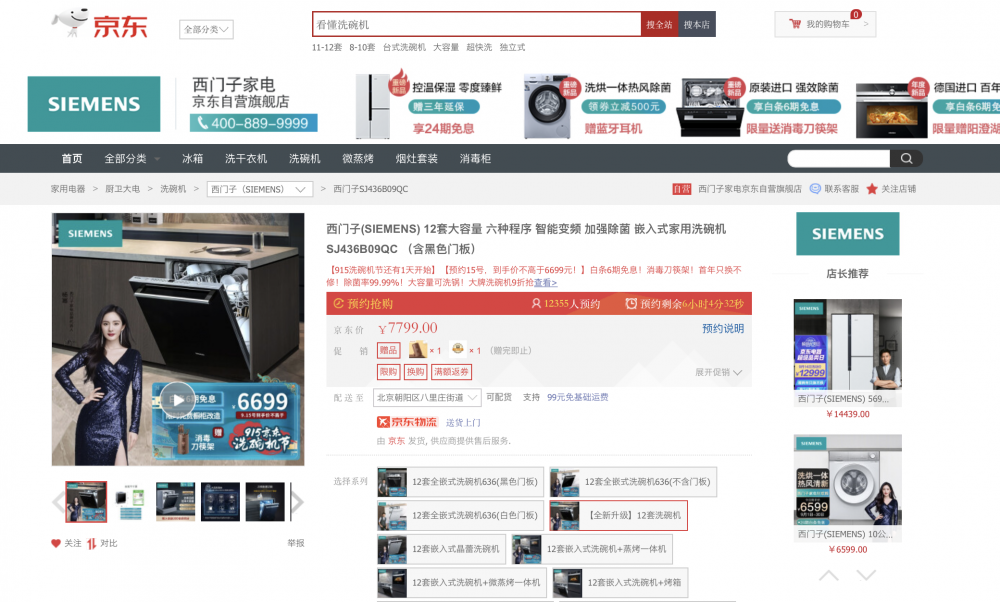Click the store nav search input box
Viewport: 1000px width, 602px height.
[839, 159]
